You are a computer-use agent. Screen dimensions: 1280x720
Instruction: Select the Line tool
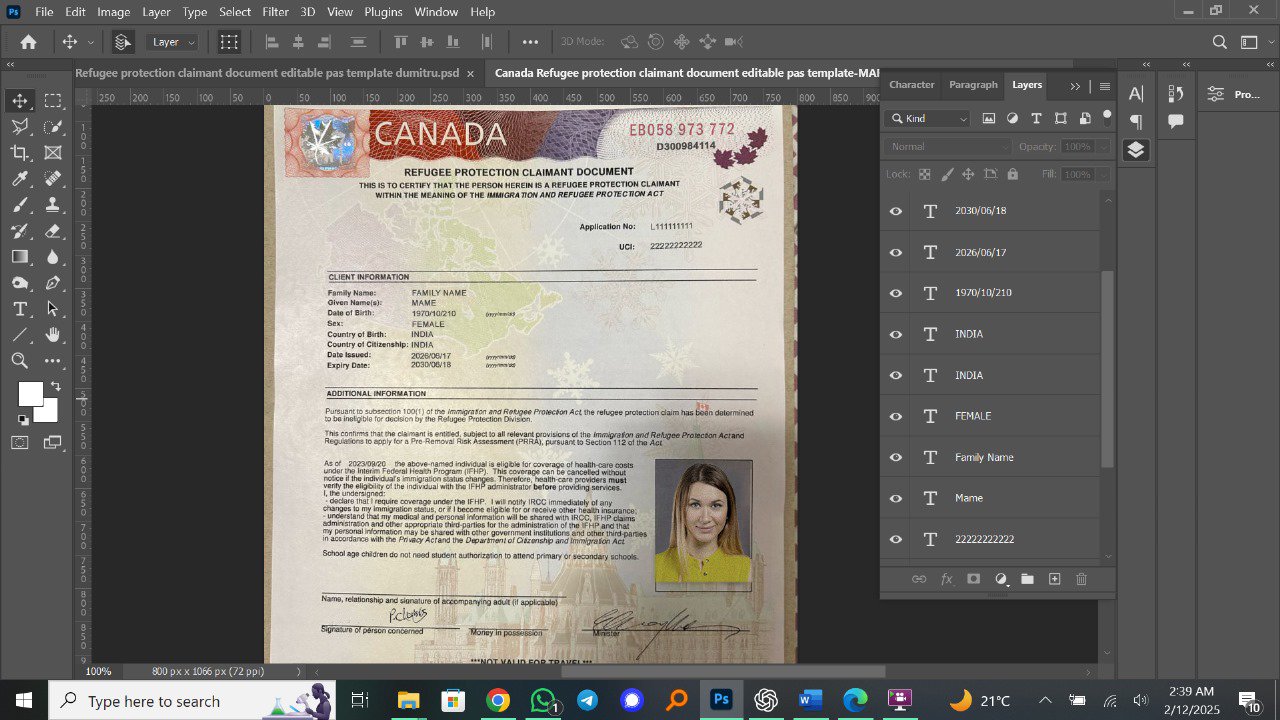click(20, 335)
